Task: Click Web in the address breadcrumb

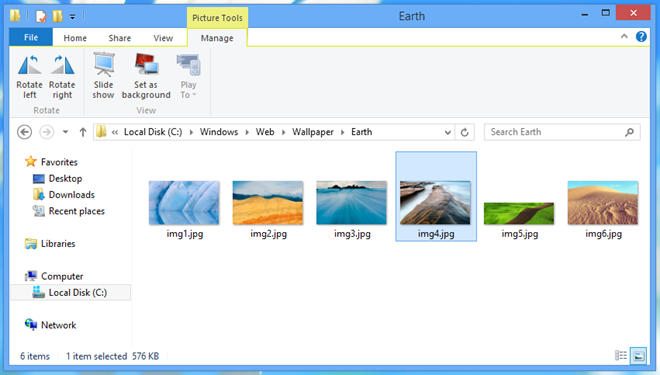Action: pyautogui.click(x=265, y=132)
